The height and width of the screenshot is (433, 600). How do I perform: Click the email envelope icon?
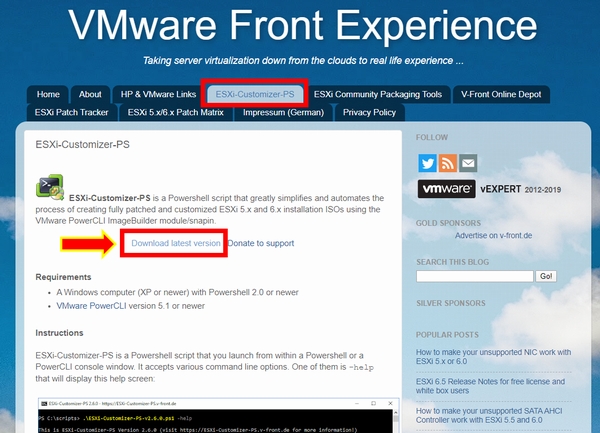tap(468, 163)
